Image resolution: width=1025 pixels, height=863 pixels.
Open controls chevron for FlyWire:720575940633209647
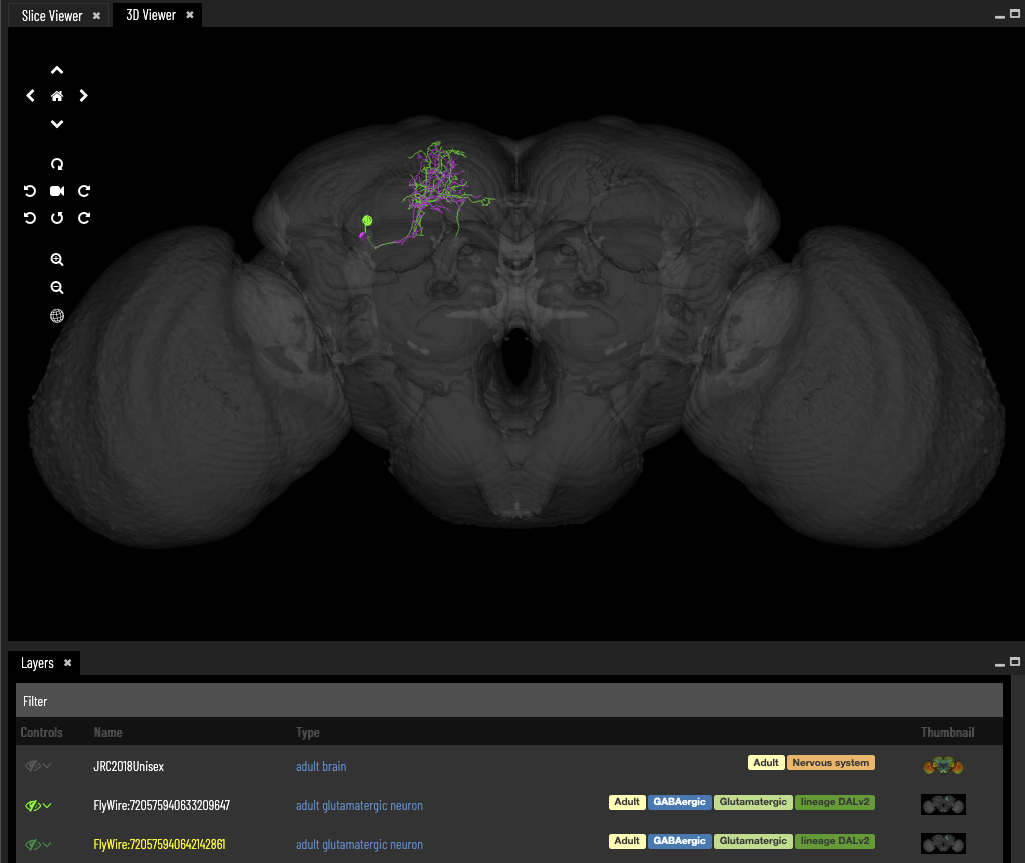pos(47,806)
